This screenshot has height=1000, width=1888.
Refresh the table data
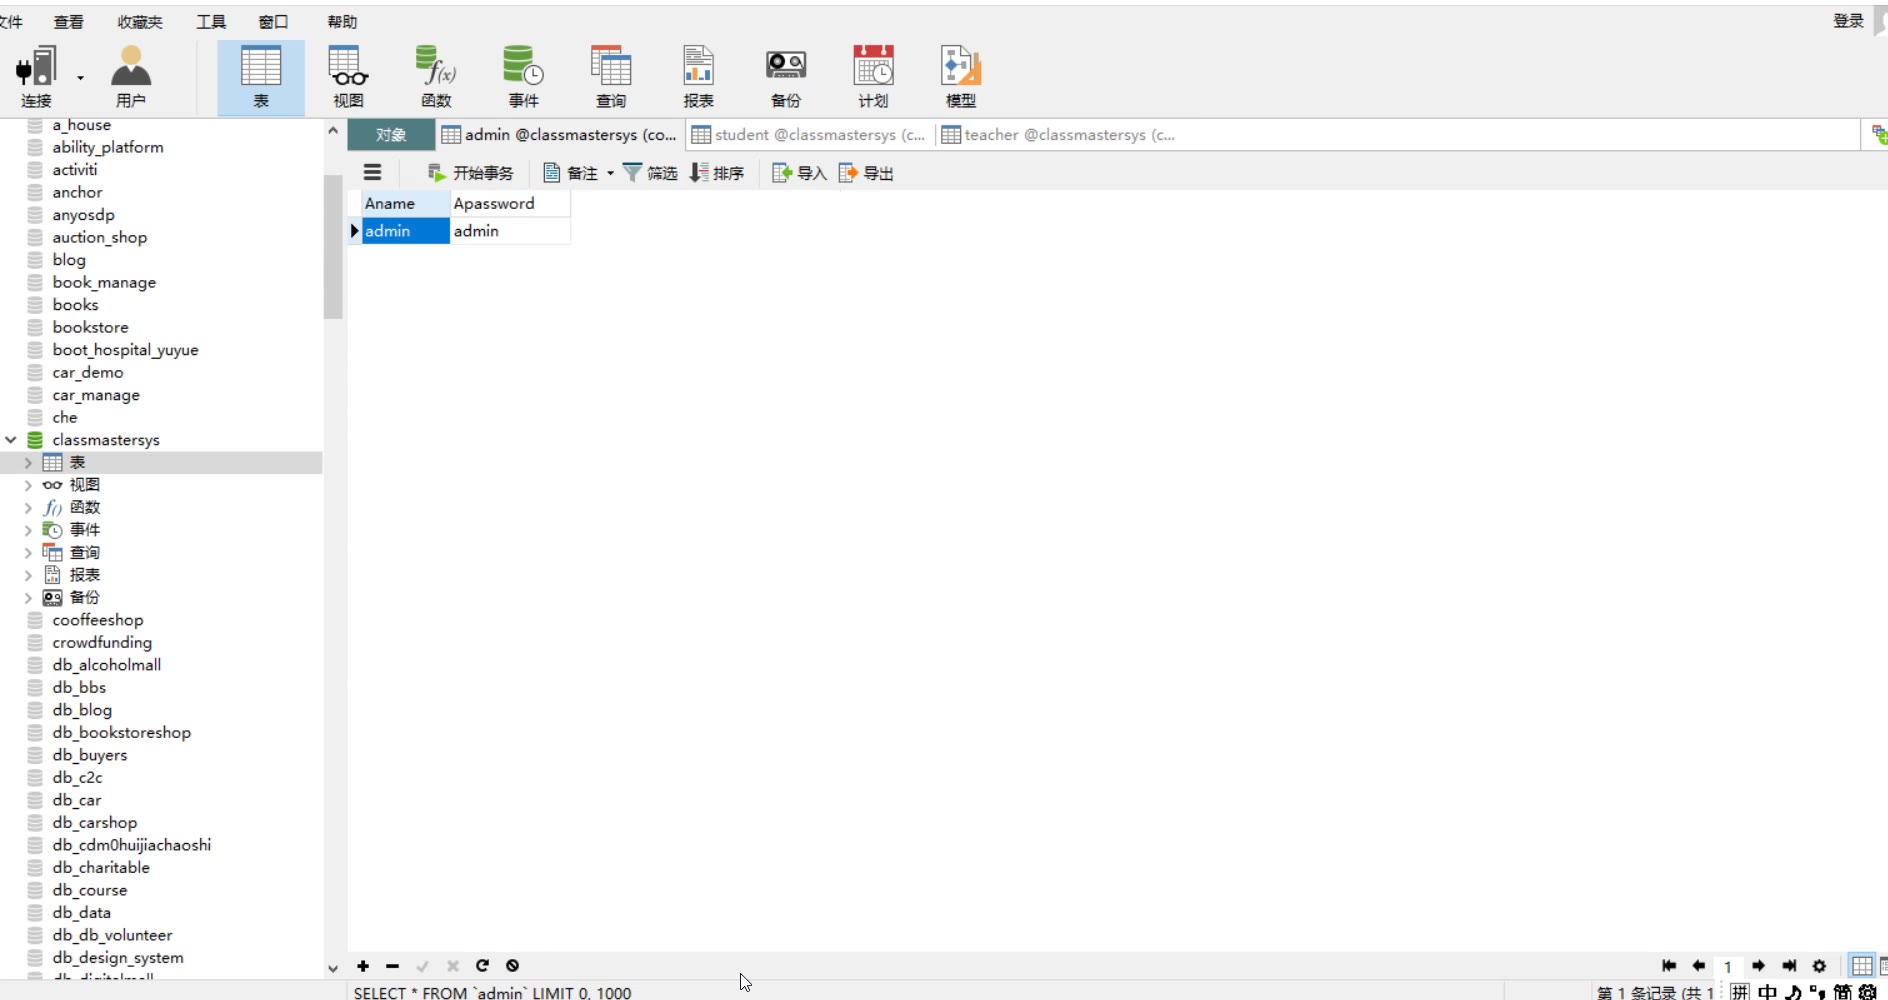point(482,966)
